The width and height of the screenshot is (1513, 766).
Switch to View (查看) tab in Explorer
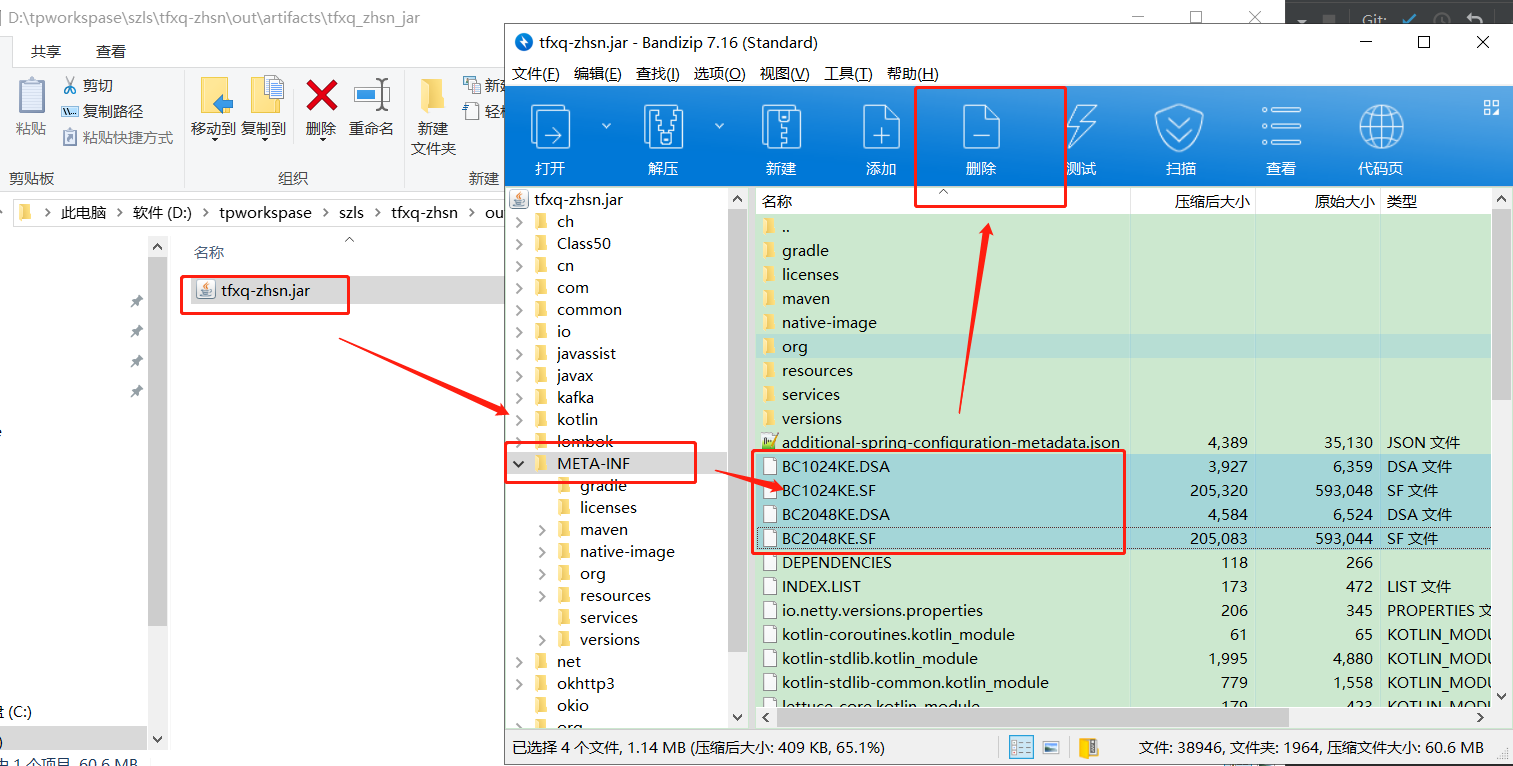pos(111,51)
